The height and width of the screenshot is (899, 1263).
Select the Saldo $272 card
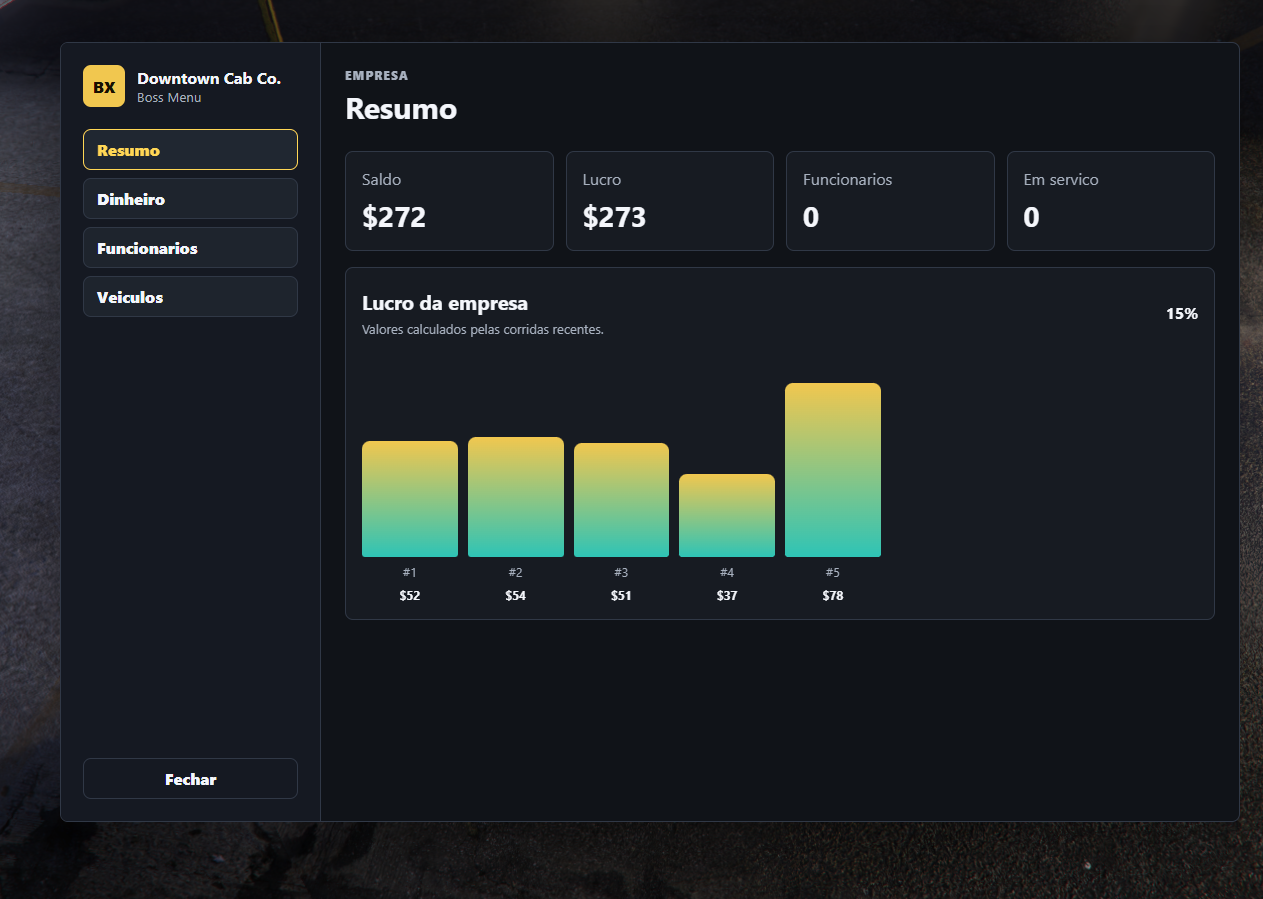(449, 201)
